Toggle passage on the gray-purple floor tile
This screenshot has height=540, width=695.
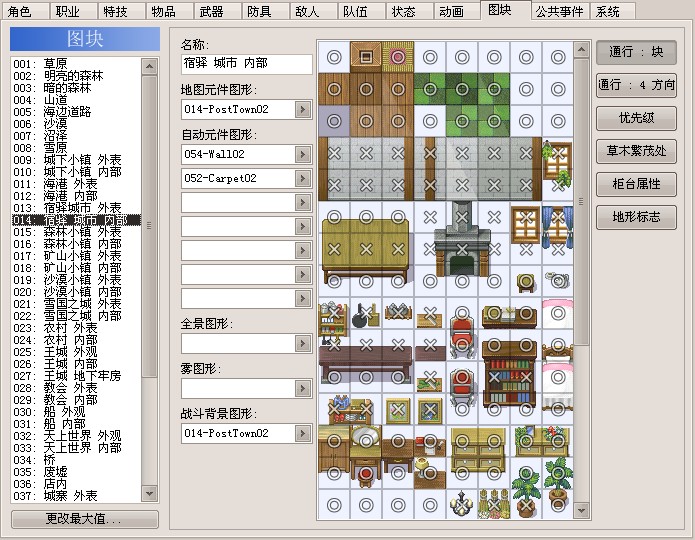pos(334,121)
